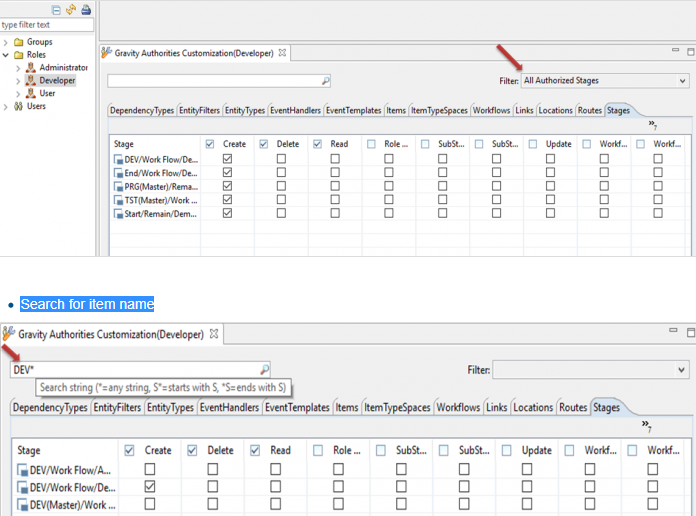The width and height of the screenshot is (696, 516).
Task: Expand the Groups tree node
Action: pyautogui.click(x=6, y=43)
